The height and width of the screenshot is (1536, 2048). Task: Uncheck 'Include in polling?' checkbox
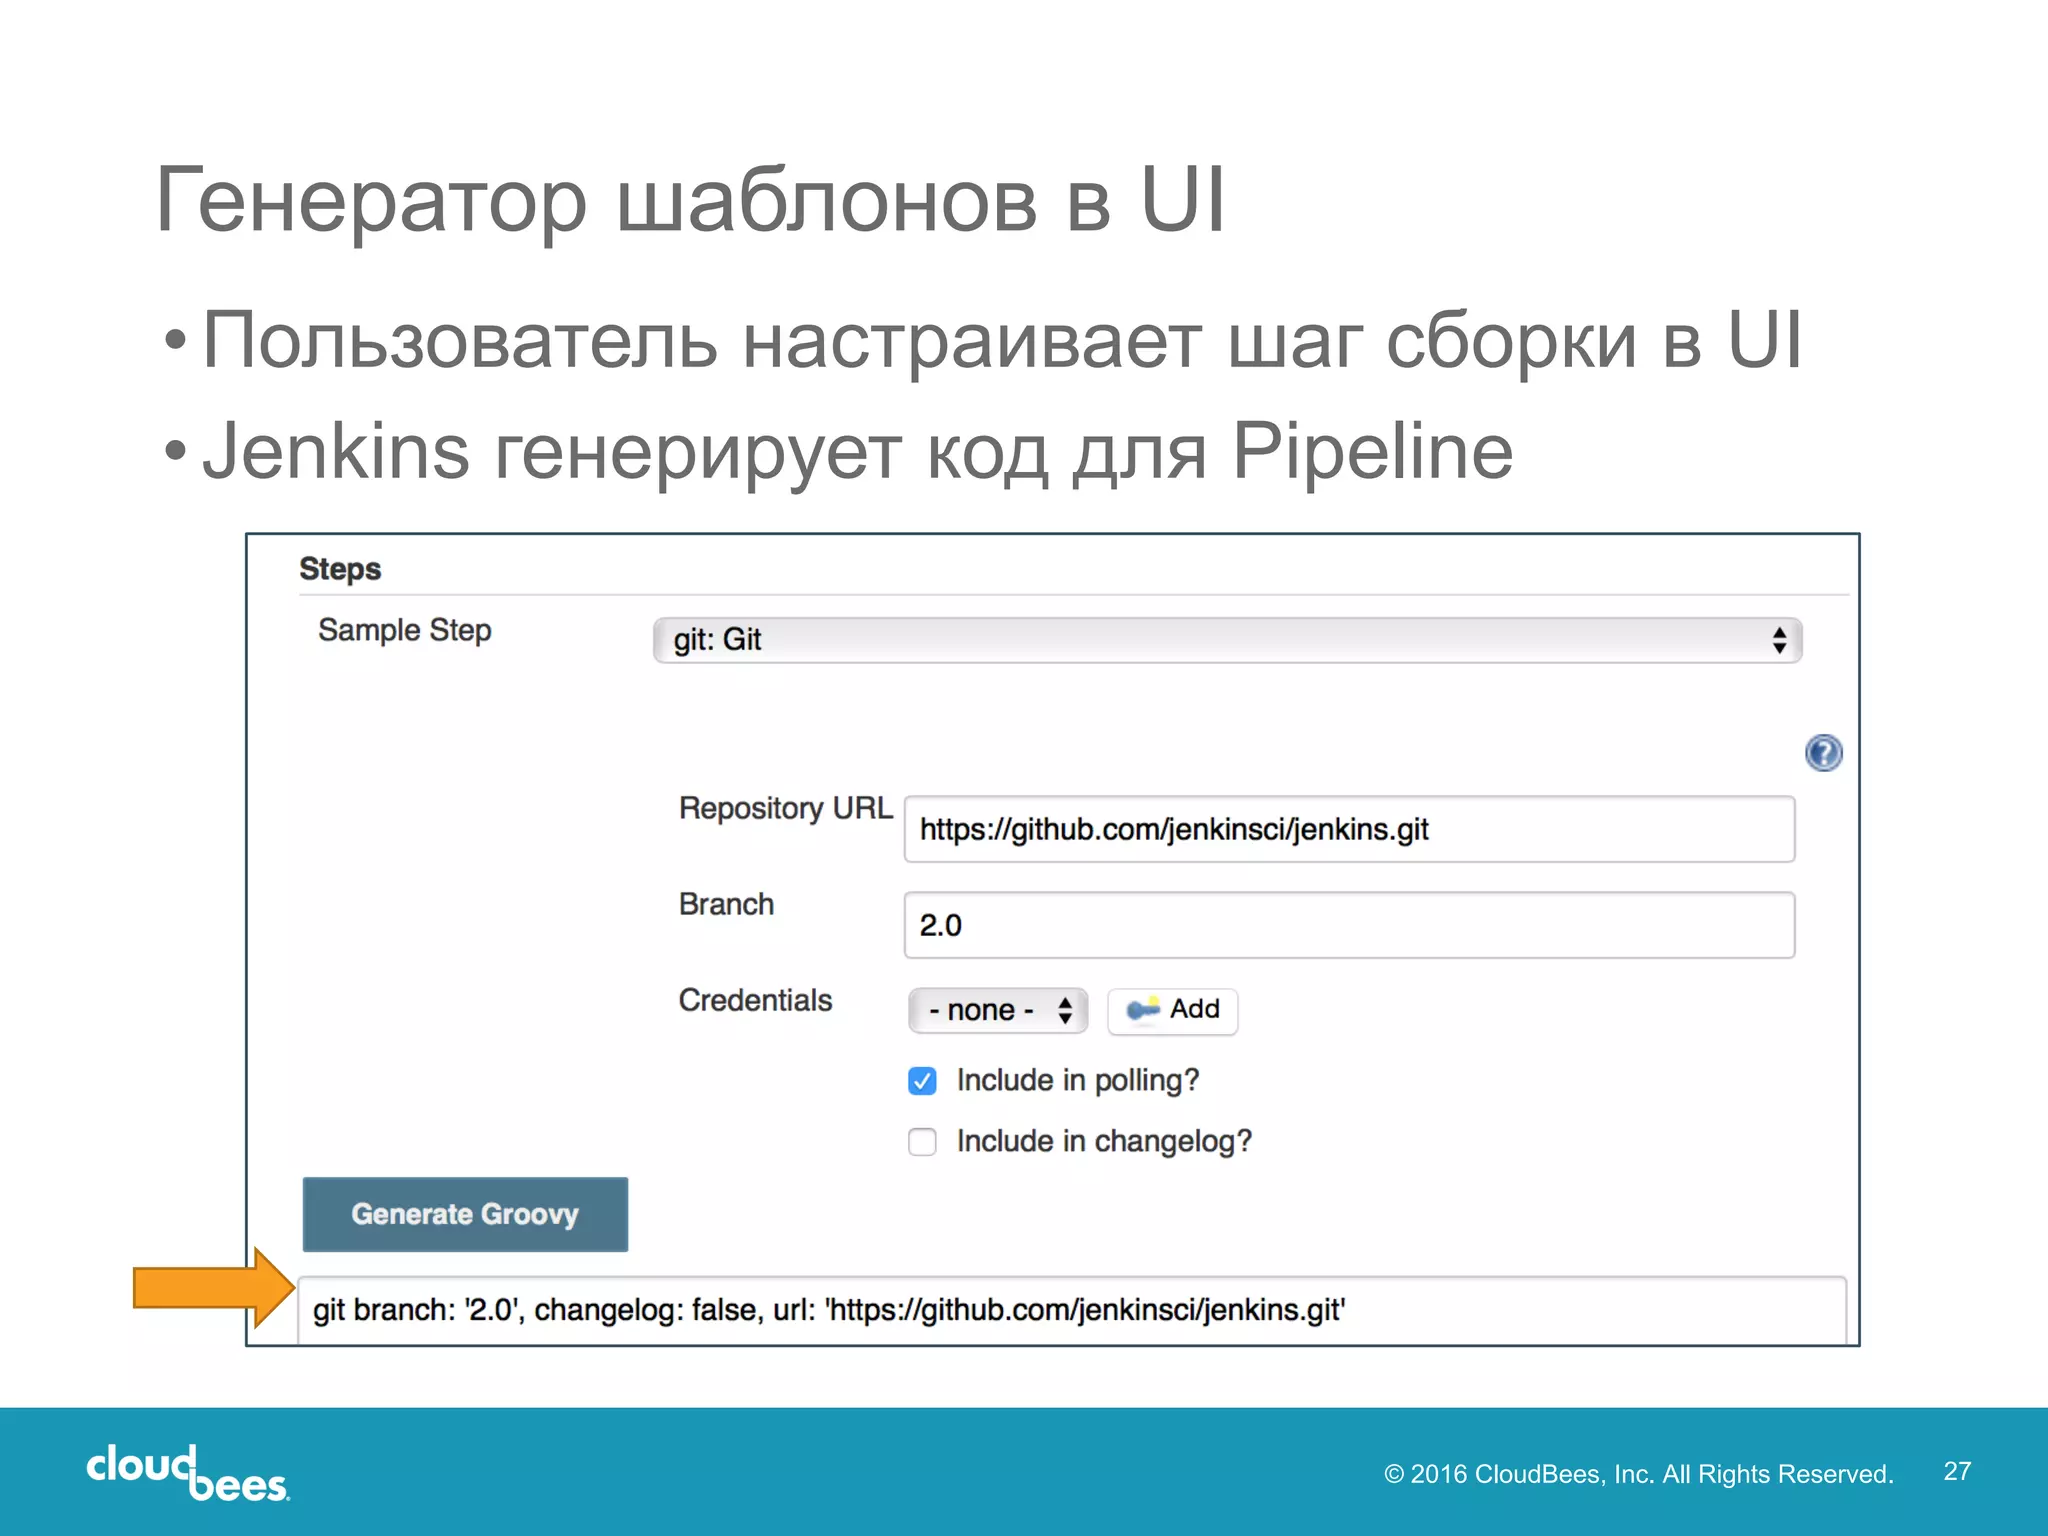coord(922,1081)
